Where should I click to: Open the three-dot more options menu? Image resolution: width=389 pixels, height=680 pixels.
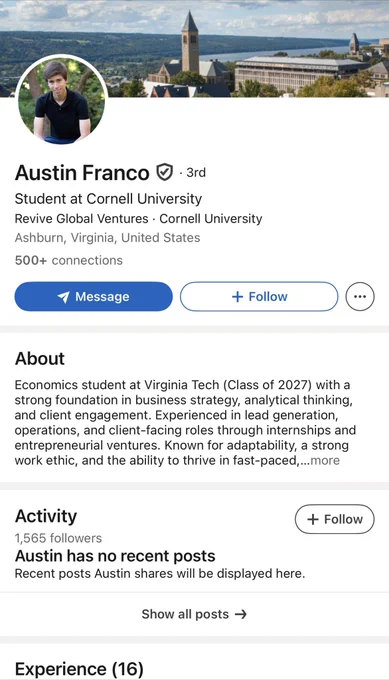[360, 297]
